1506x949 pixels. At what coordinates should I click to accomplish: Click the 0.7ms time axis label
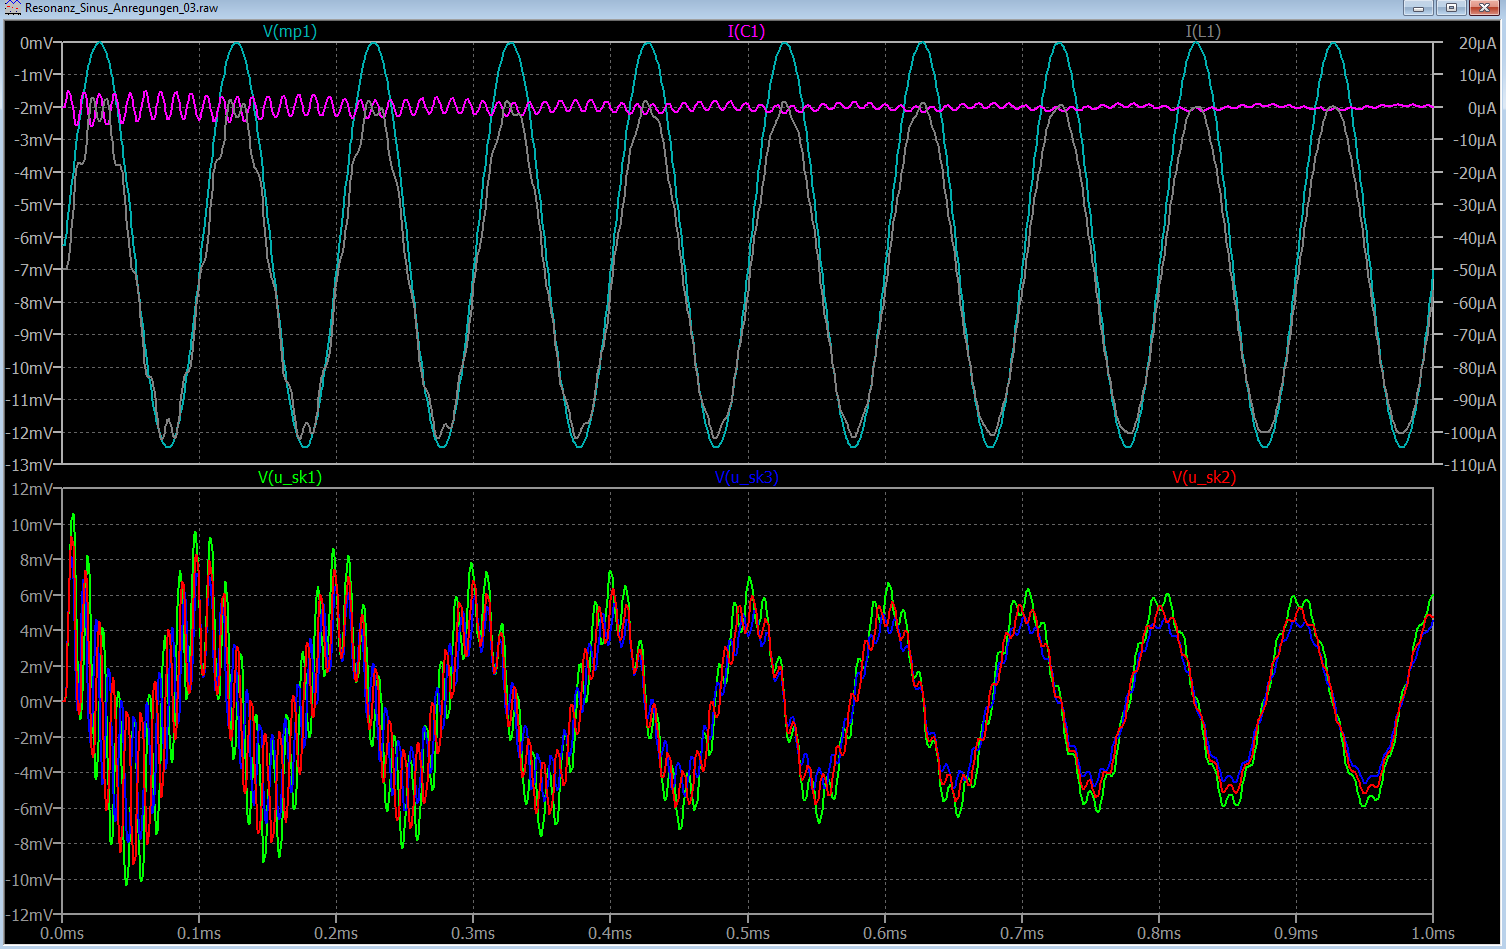pyautogui.click(x=1021, y=933)
